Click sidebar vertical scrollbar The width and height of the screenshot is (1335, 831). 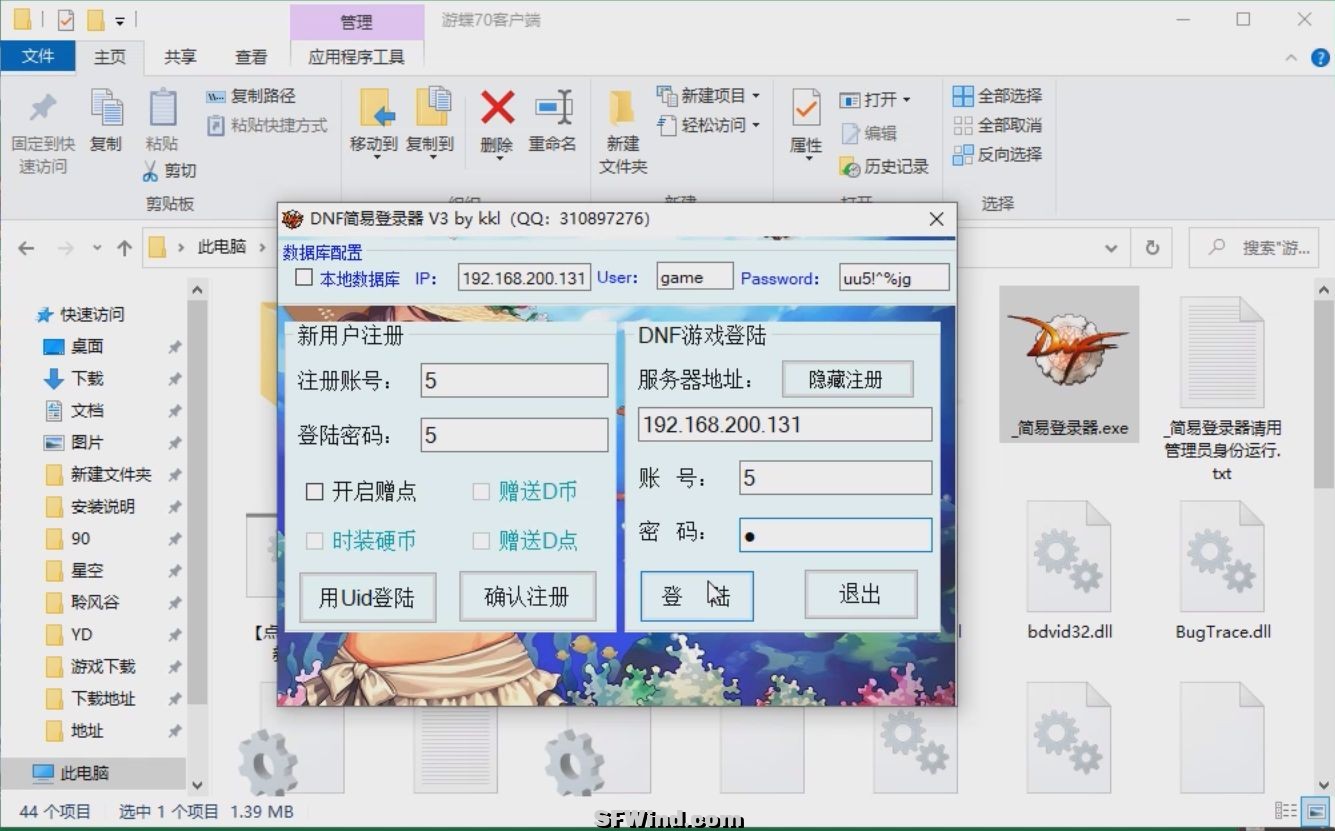(x=197, y=500)
